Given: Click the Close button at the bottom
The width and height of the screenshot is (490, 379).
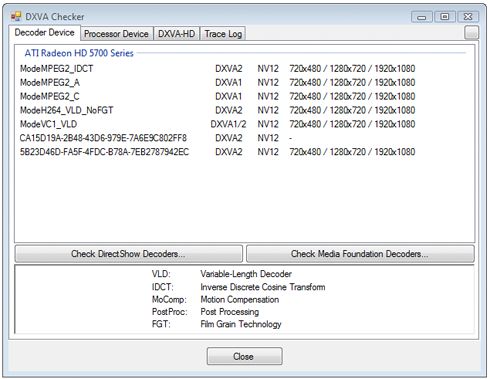Looking at the screenshot, I should point(244,356).
